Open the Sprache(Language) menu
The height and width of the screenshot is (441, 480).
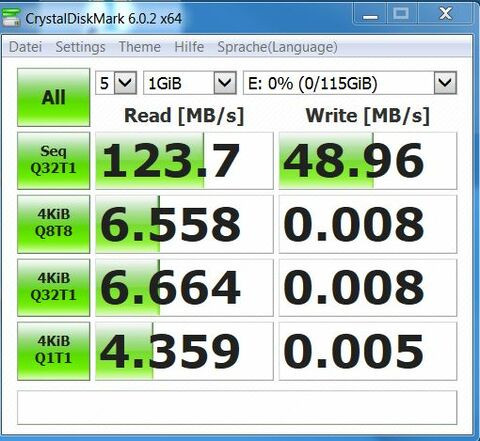click(277, 47)
